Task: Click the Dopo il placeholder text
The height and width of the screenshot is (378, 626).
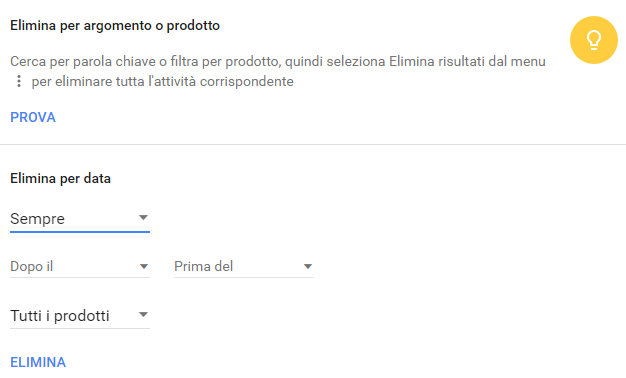Action: coord(32,266)
